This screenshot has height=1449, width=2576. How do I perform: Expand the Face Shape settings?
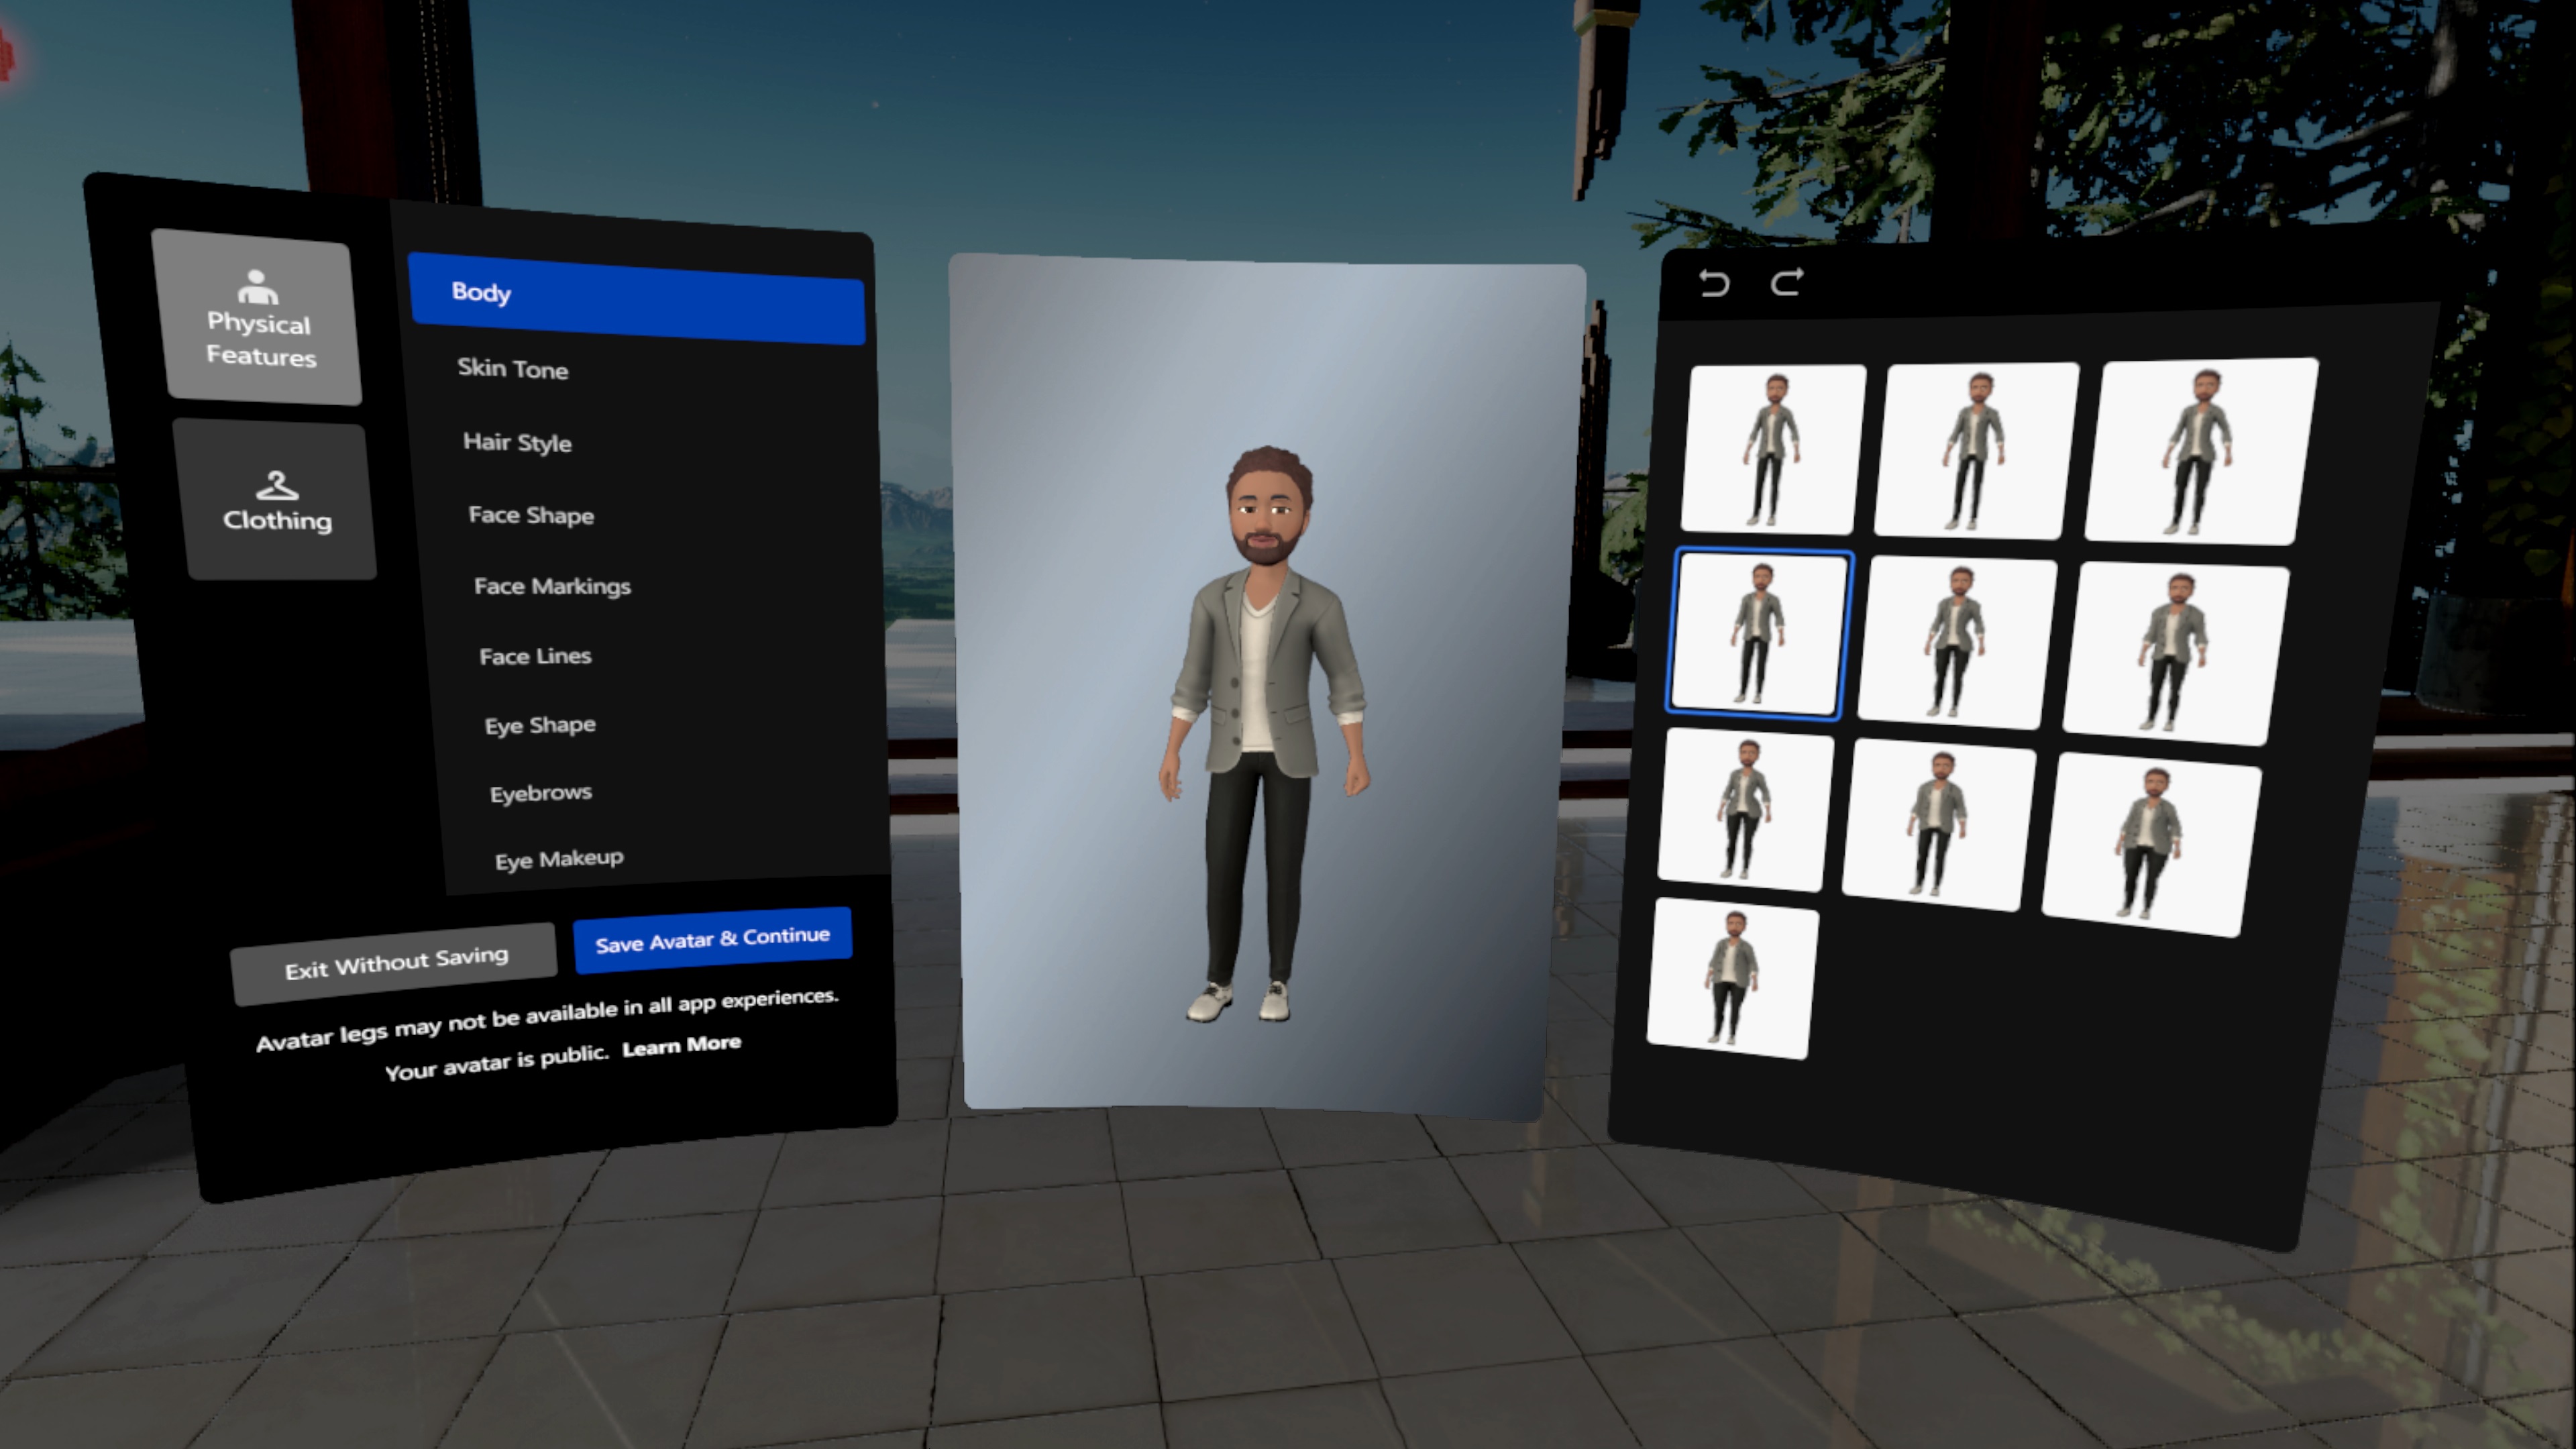click(531, 513)
